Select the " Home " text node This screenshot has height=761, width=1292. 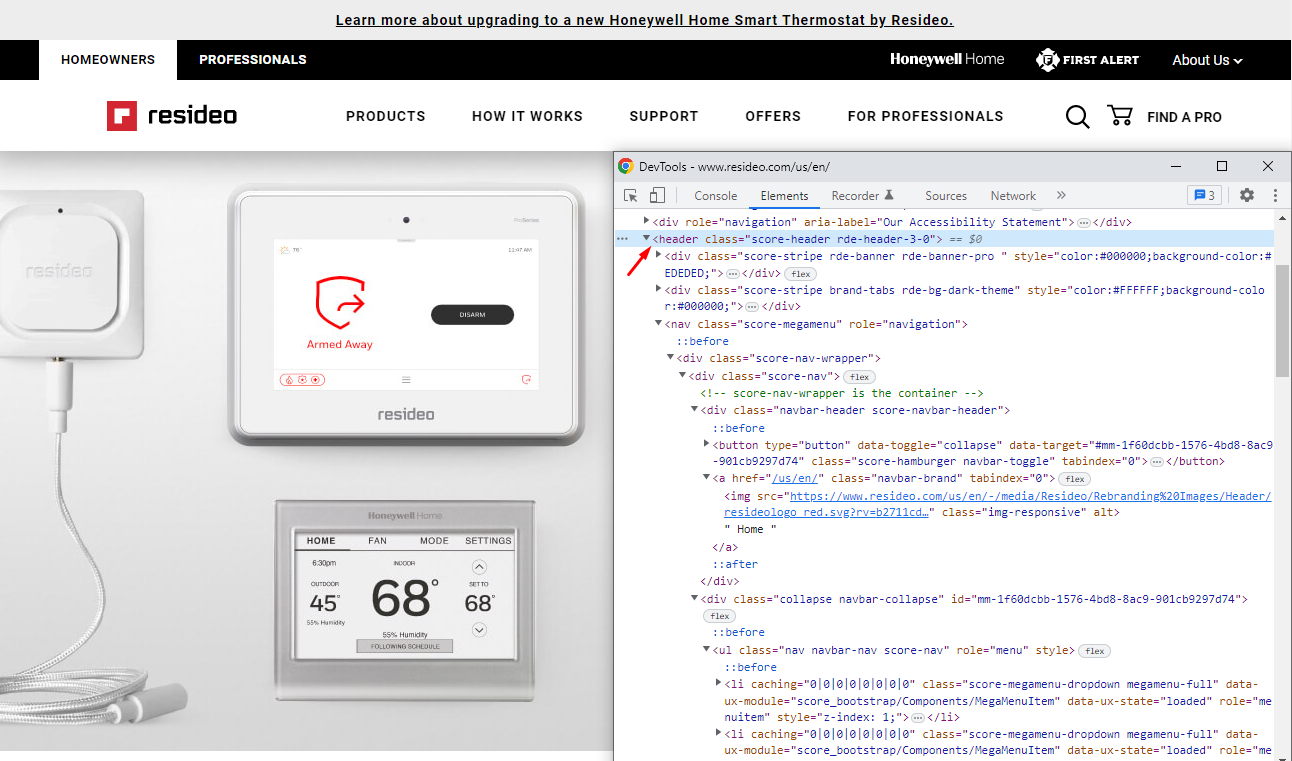[x=750, y=529]
